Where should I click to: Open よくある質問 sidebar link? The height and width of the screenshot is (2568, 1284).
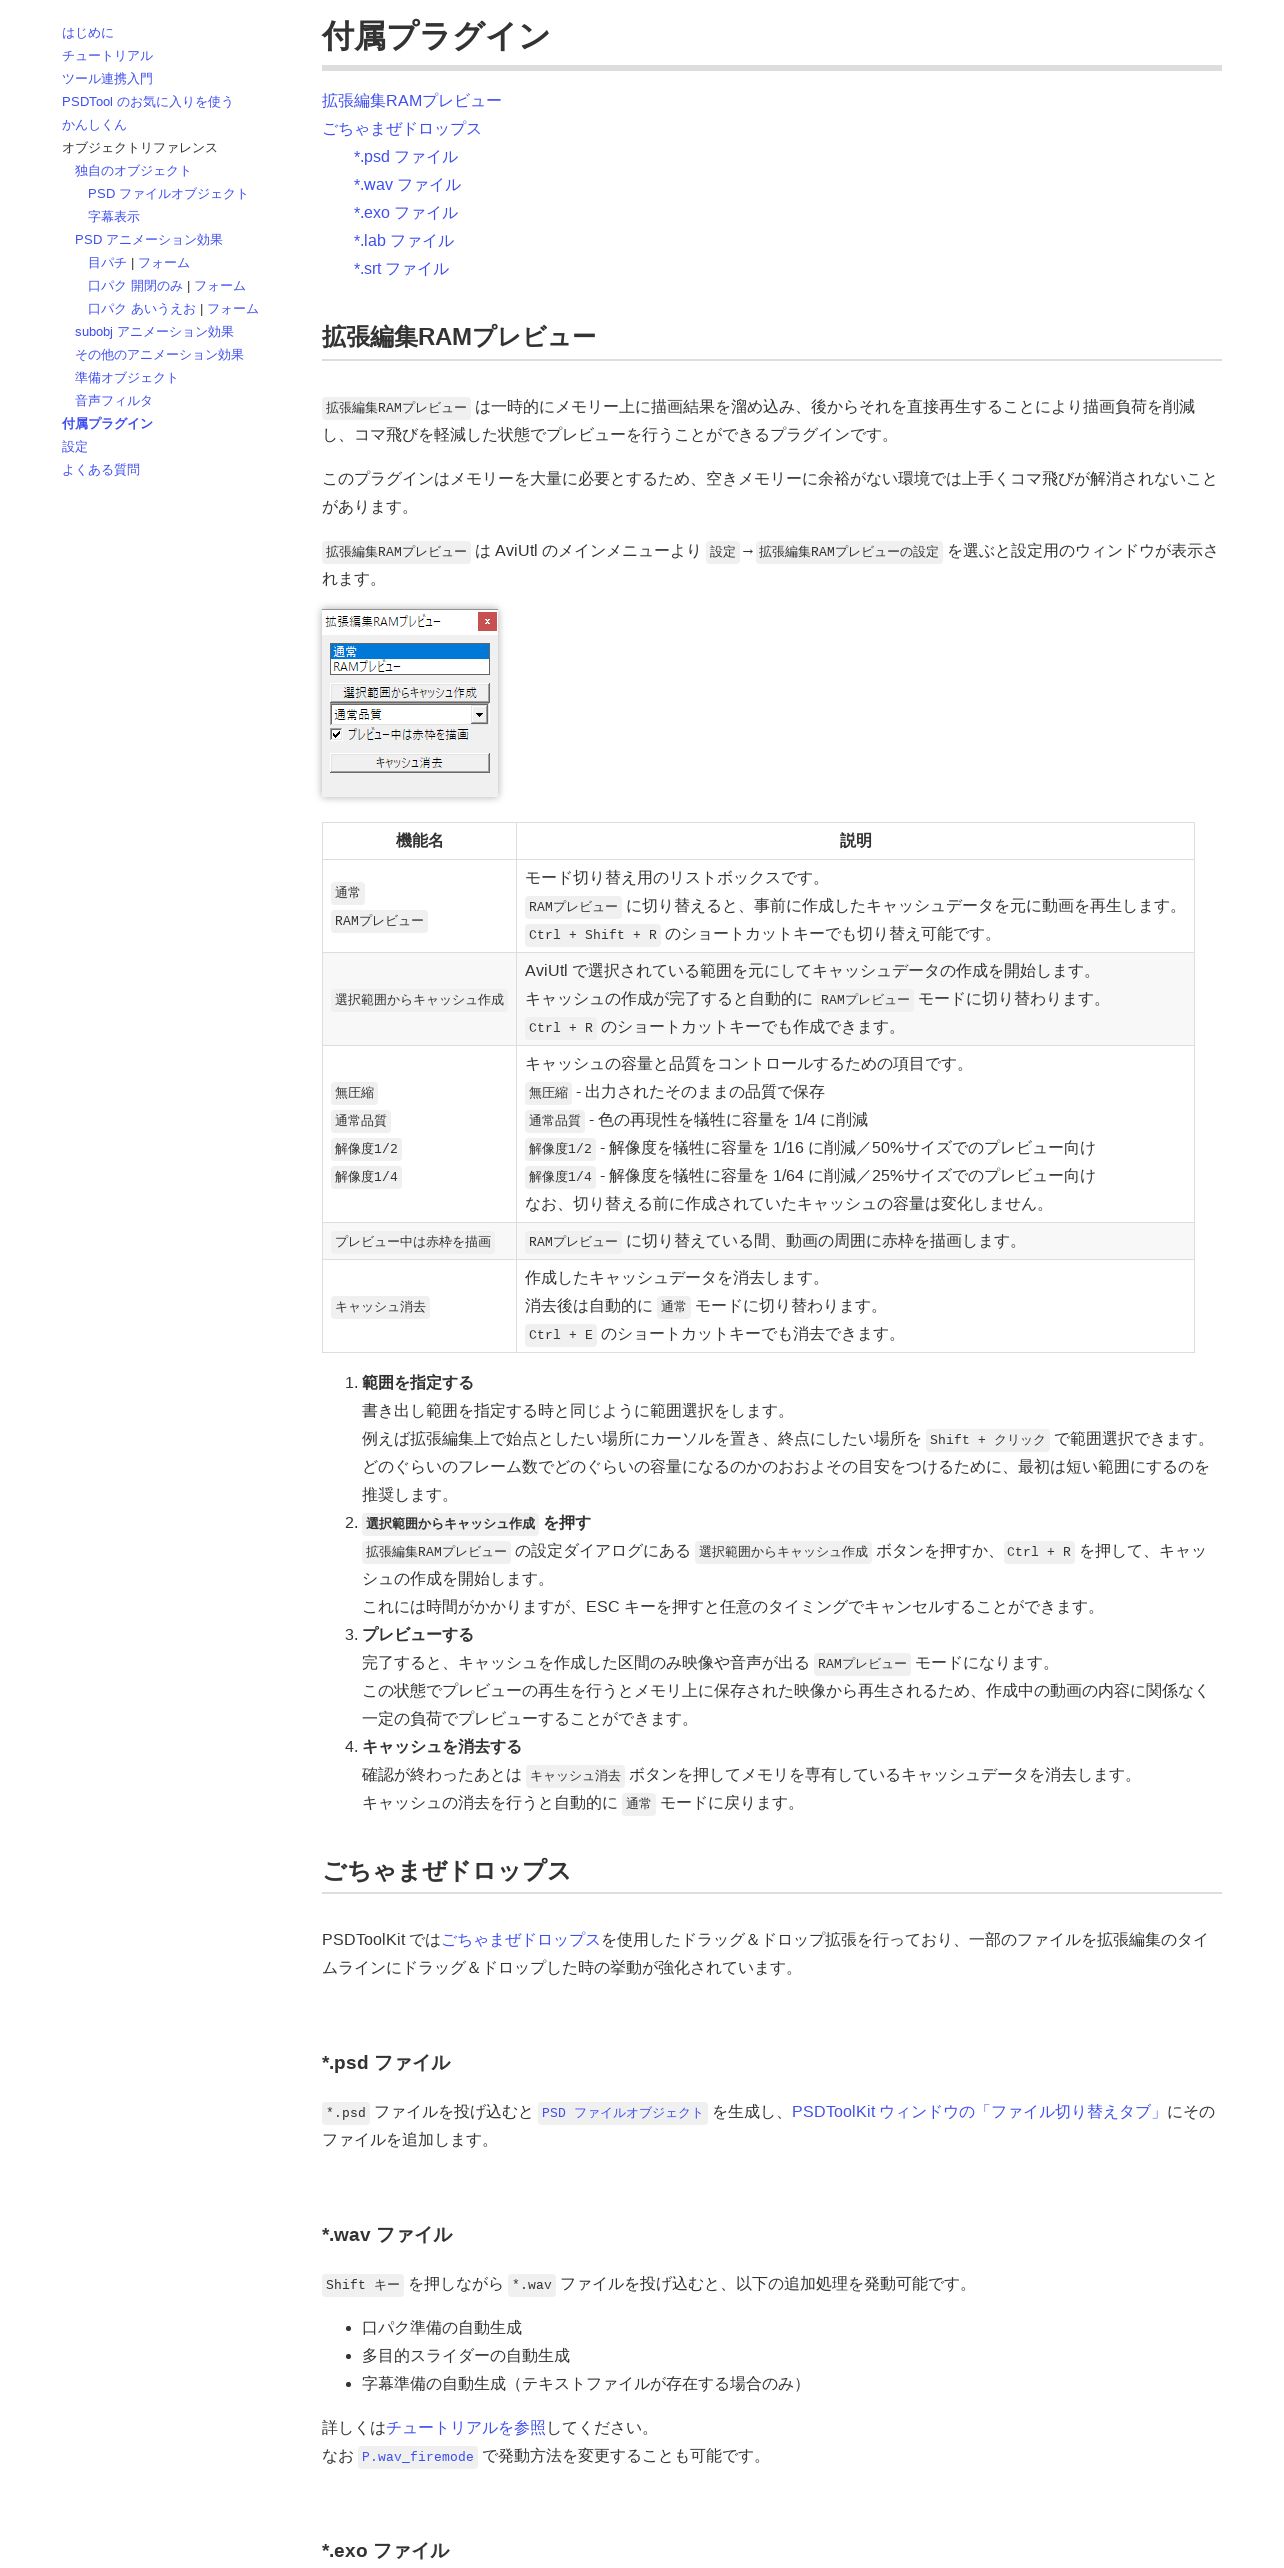(101, 470)
